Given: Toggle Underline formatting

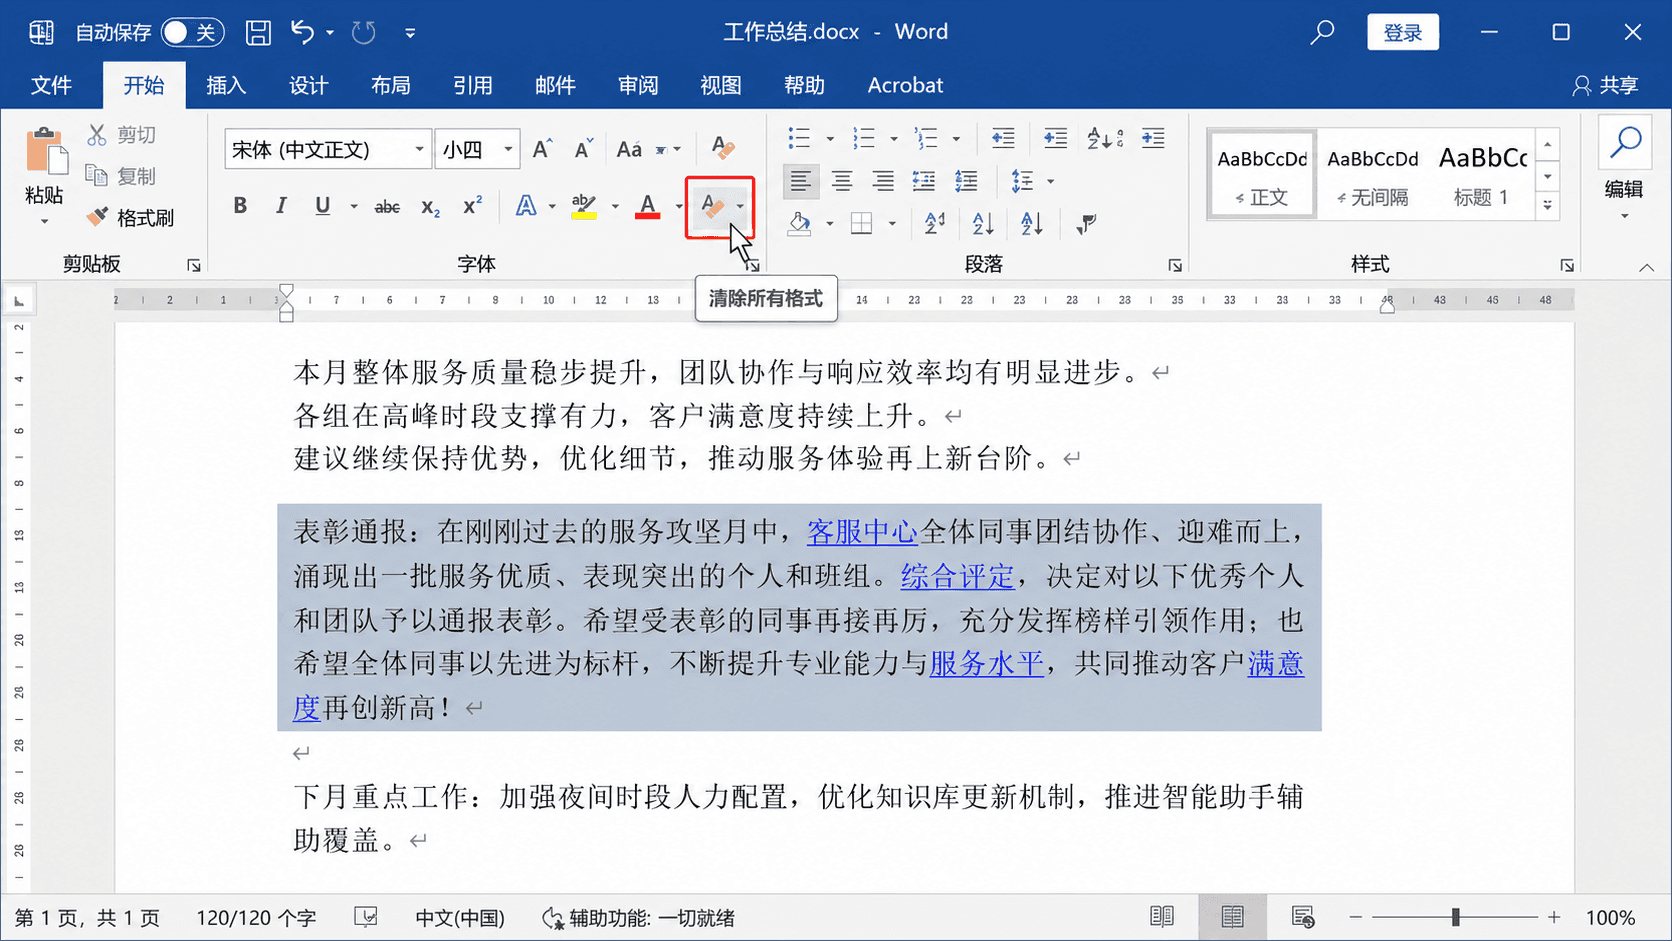Looking at the screenshot, I should (x=322, y=206).
